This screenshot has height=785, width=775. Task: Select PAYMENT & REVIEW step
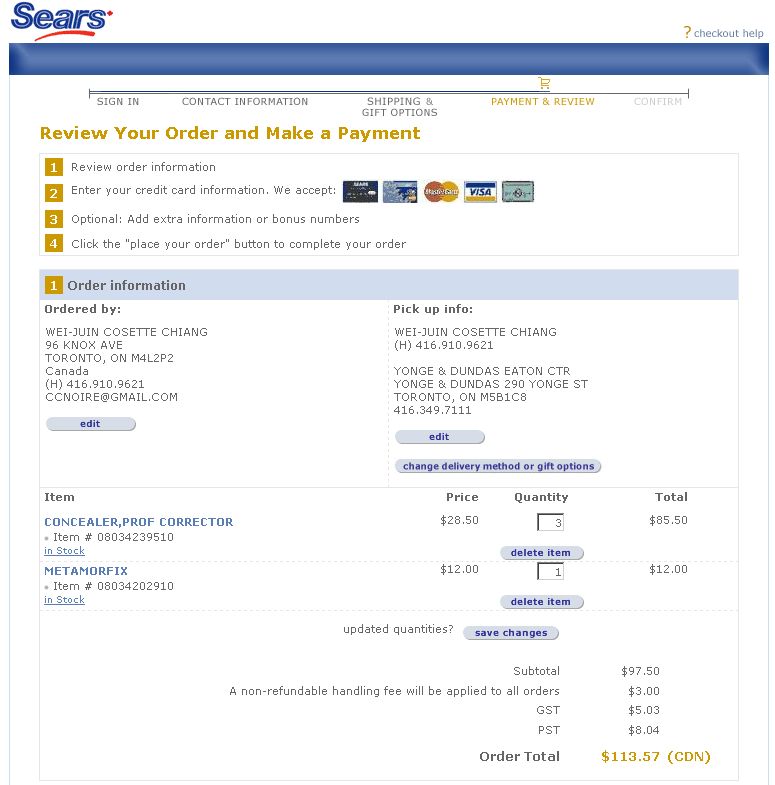543,102
